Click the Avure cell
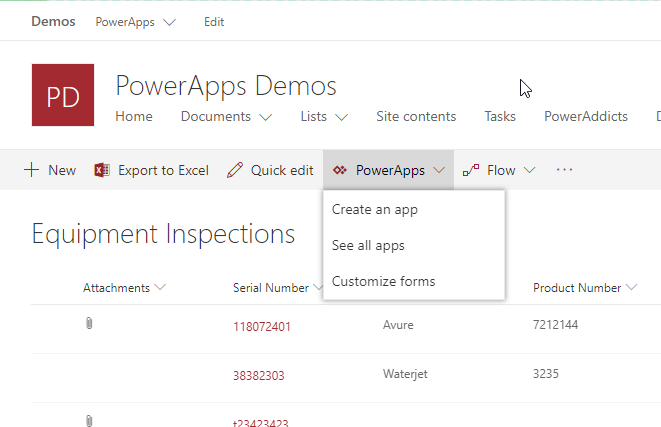Image resolution: width=661 pixels, height=427 pixels. click(x=398, y=325)
